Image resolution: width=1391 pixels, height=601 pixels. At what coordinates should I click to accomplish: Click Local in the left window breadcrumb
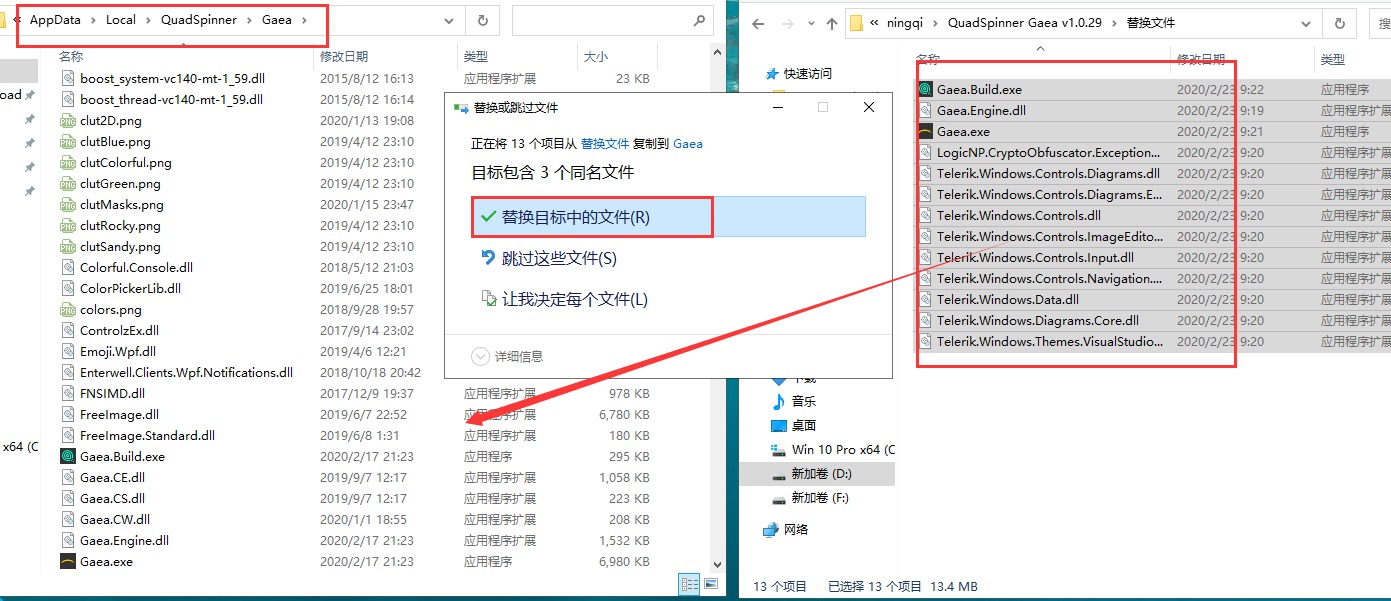coord(121,19)
